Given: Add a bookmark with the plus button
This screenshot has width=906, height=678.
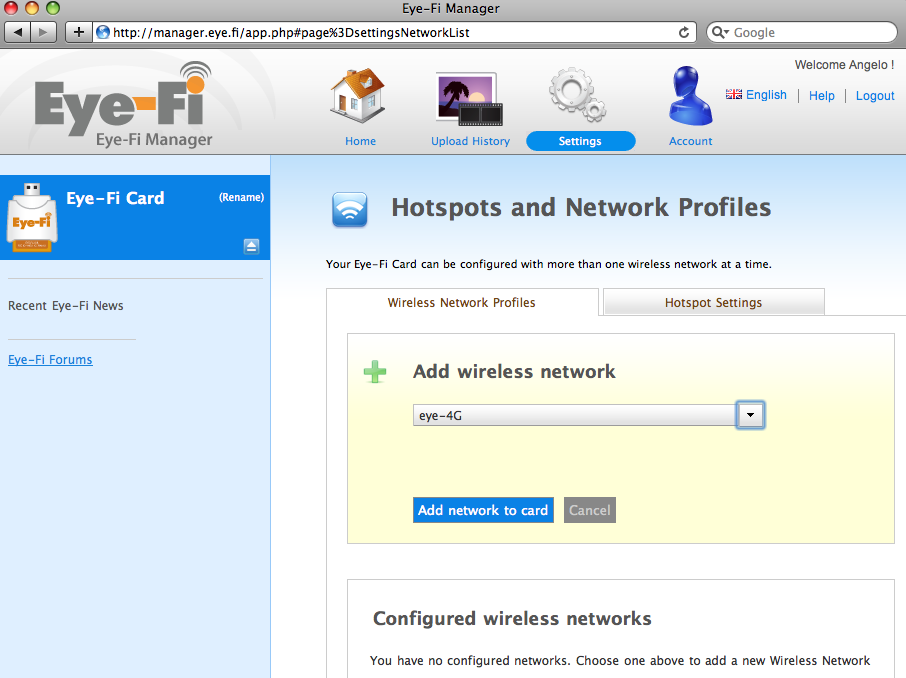Looking at the screenshot, I should point(79,32).
